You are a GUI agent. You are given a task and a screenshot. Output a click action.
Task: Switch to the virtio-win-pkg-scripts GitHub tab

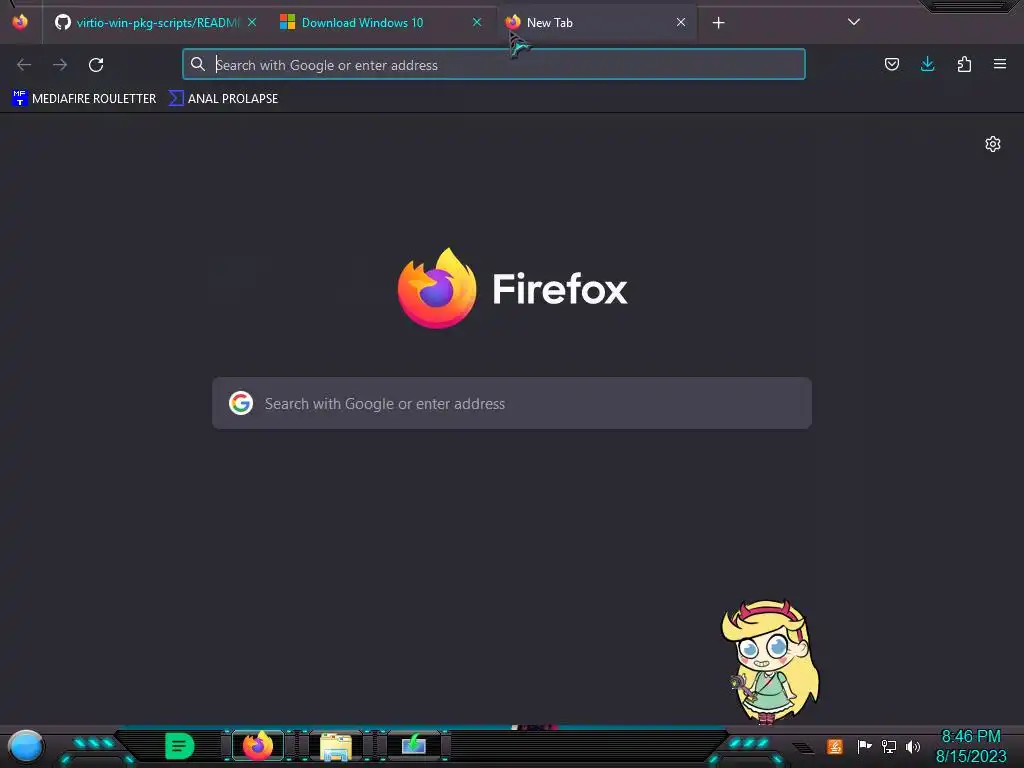point(155,23)
